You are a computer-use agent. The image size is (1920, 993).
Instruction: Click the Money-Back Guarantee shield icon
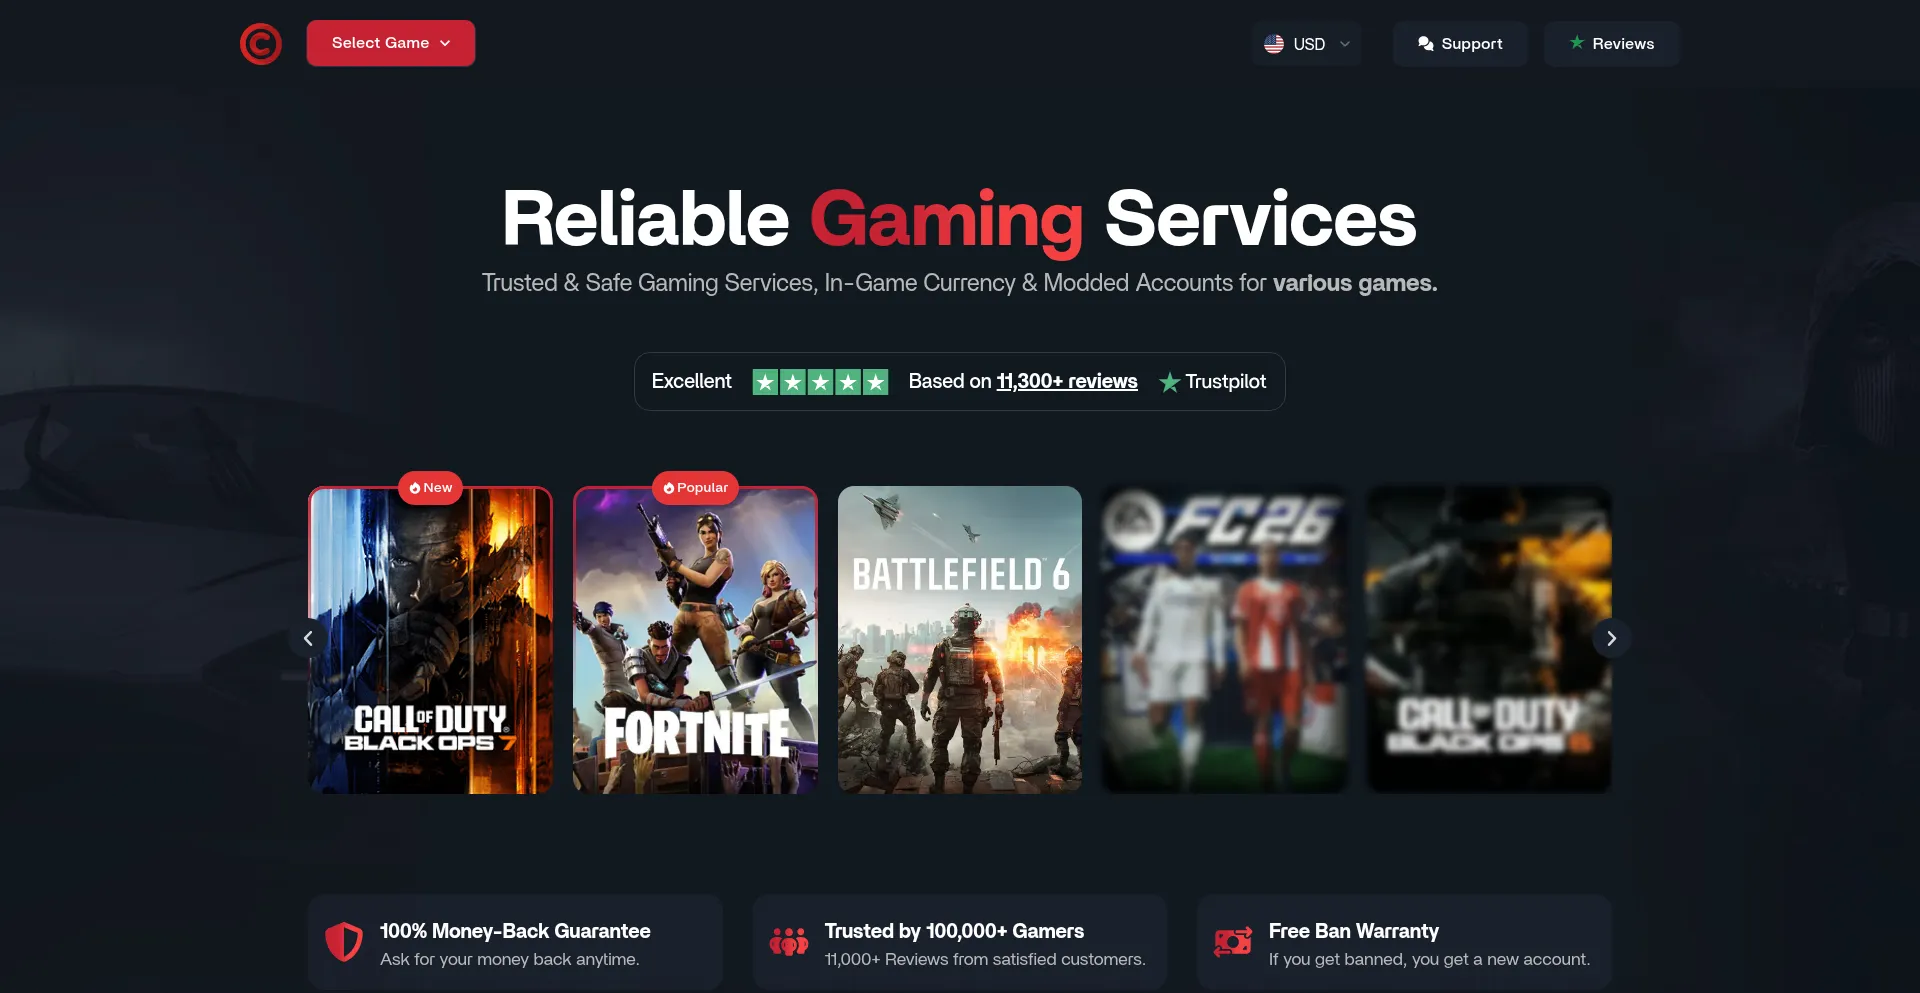[x=344, y=942]
